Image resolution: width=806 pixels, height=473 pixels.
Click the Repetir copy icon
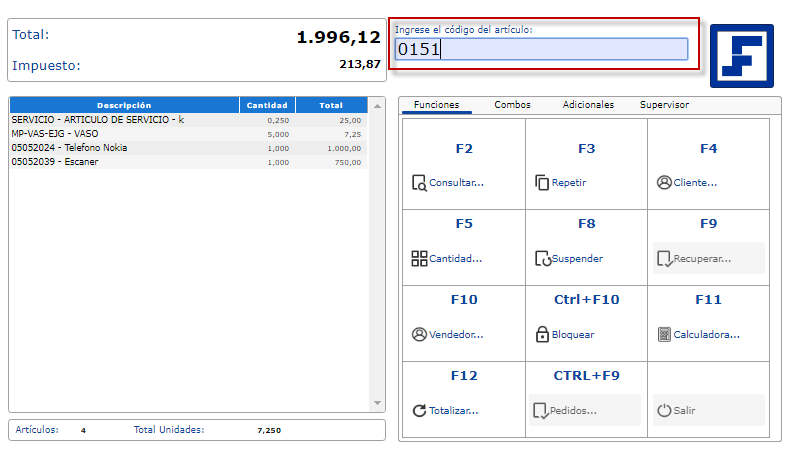(542, 183)
